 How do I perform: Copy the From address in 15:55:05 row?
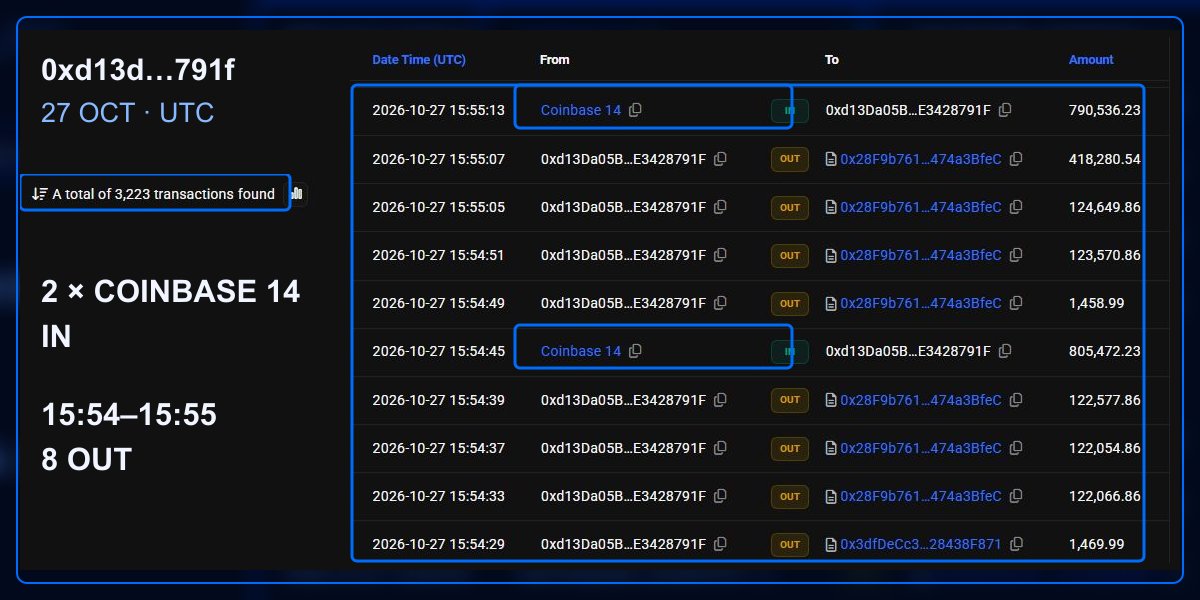pyautogui.click(x=720, y=207)
